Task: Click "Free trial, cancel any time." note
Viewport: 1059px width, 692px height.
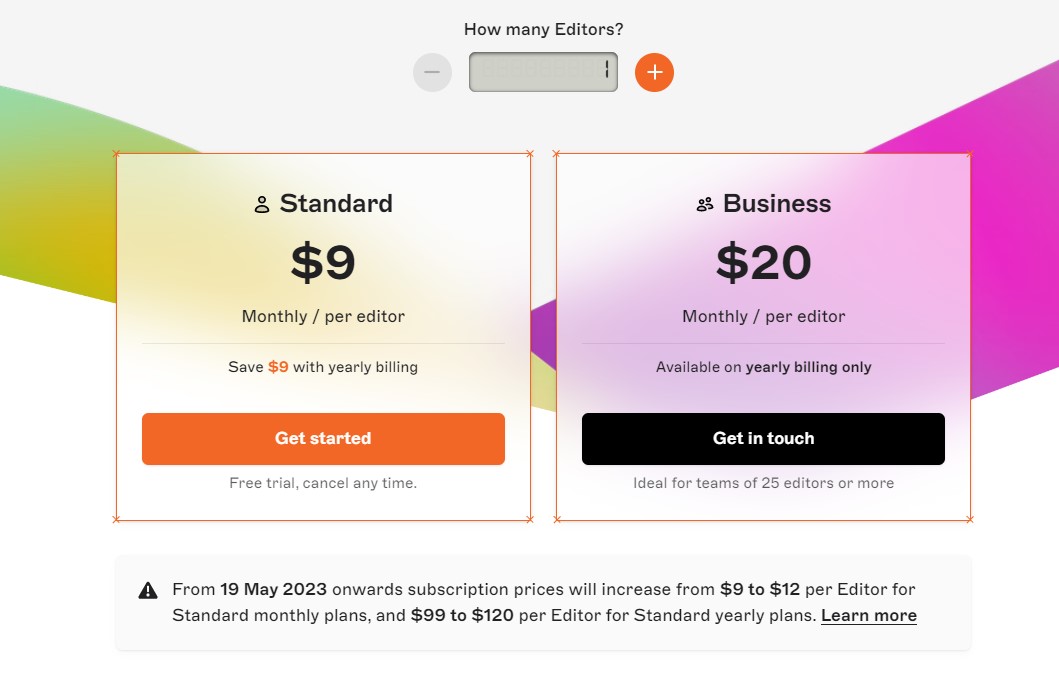Action: tap(323, 483)
